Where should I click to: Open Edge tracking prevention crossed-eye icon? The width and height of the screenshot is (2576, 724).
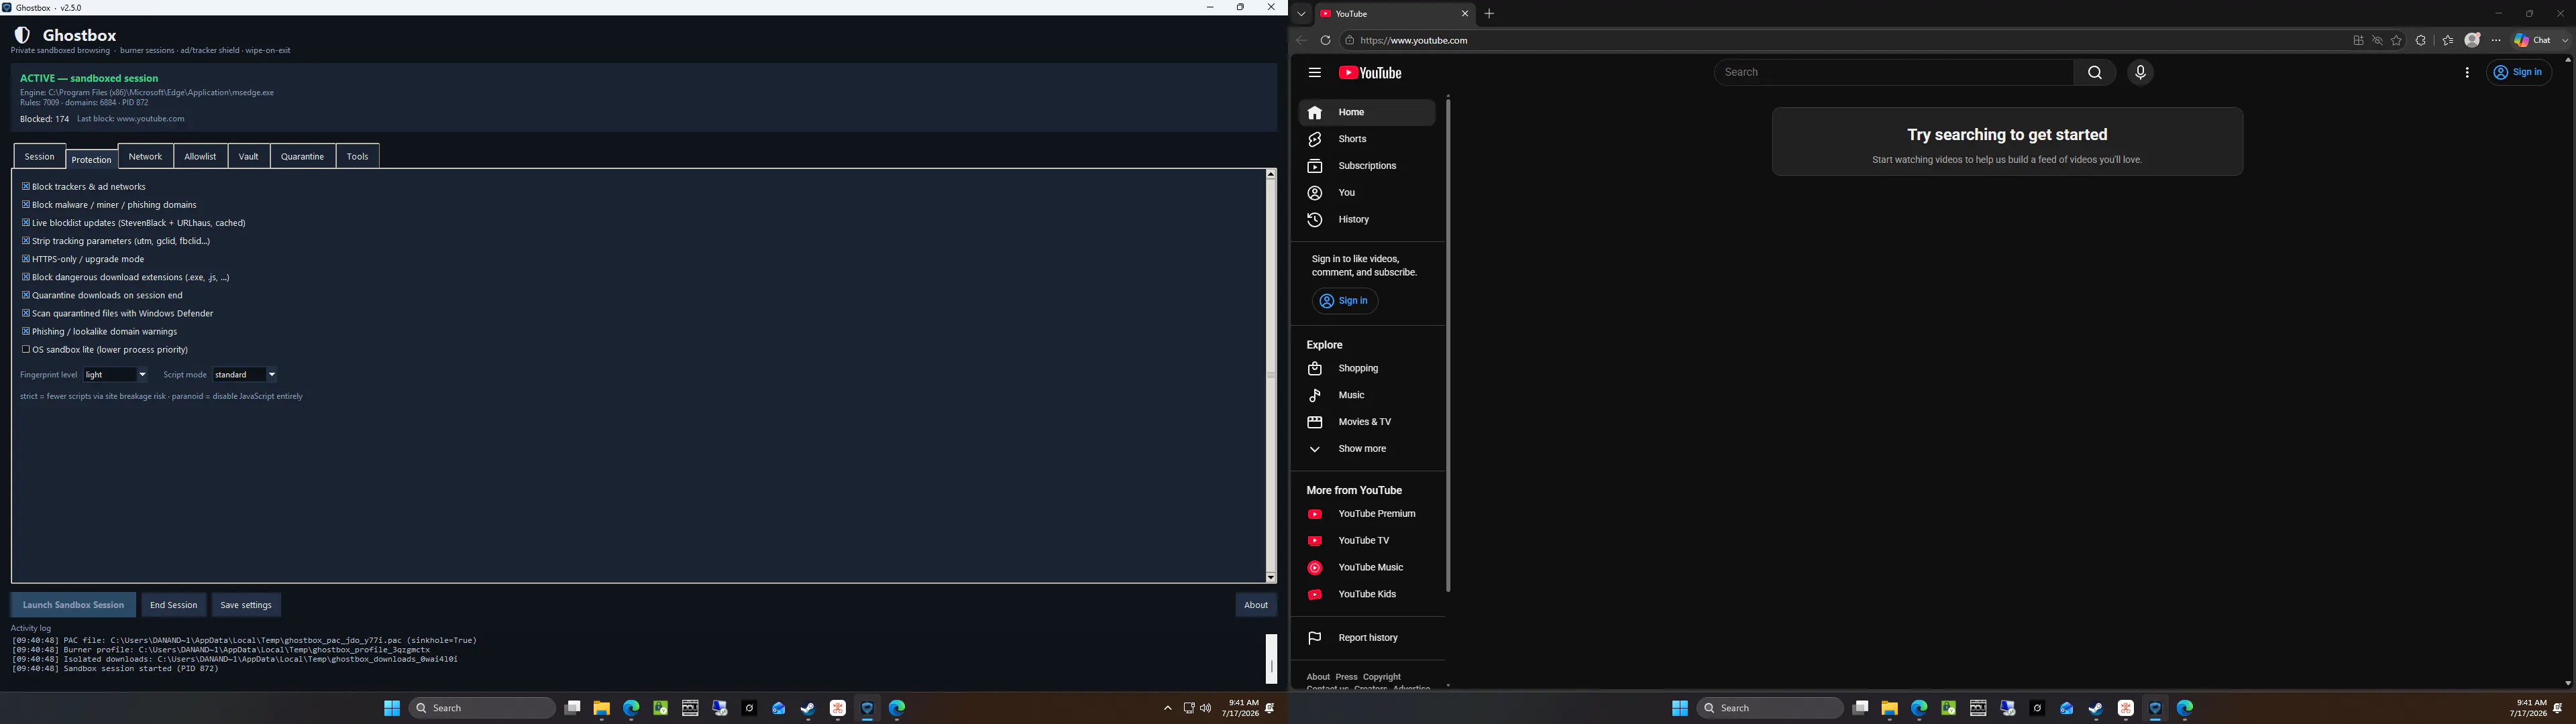click(x=2377, y=41)
